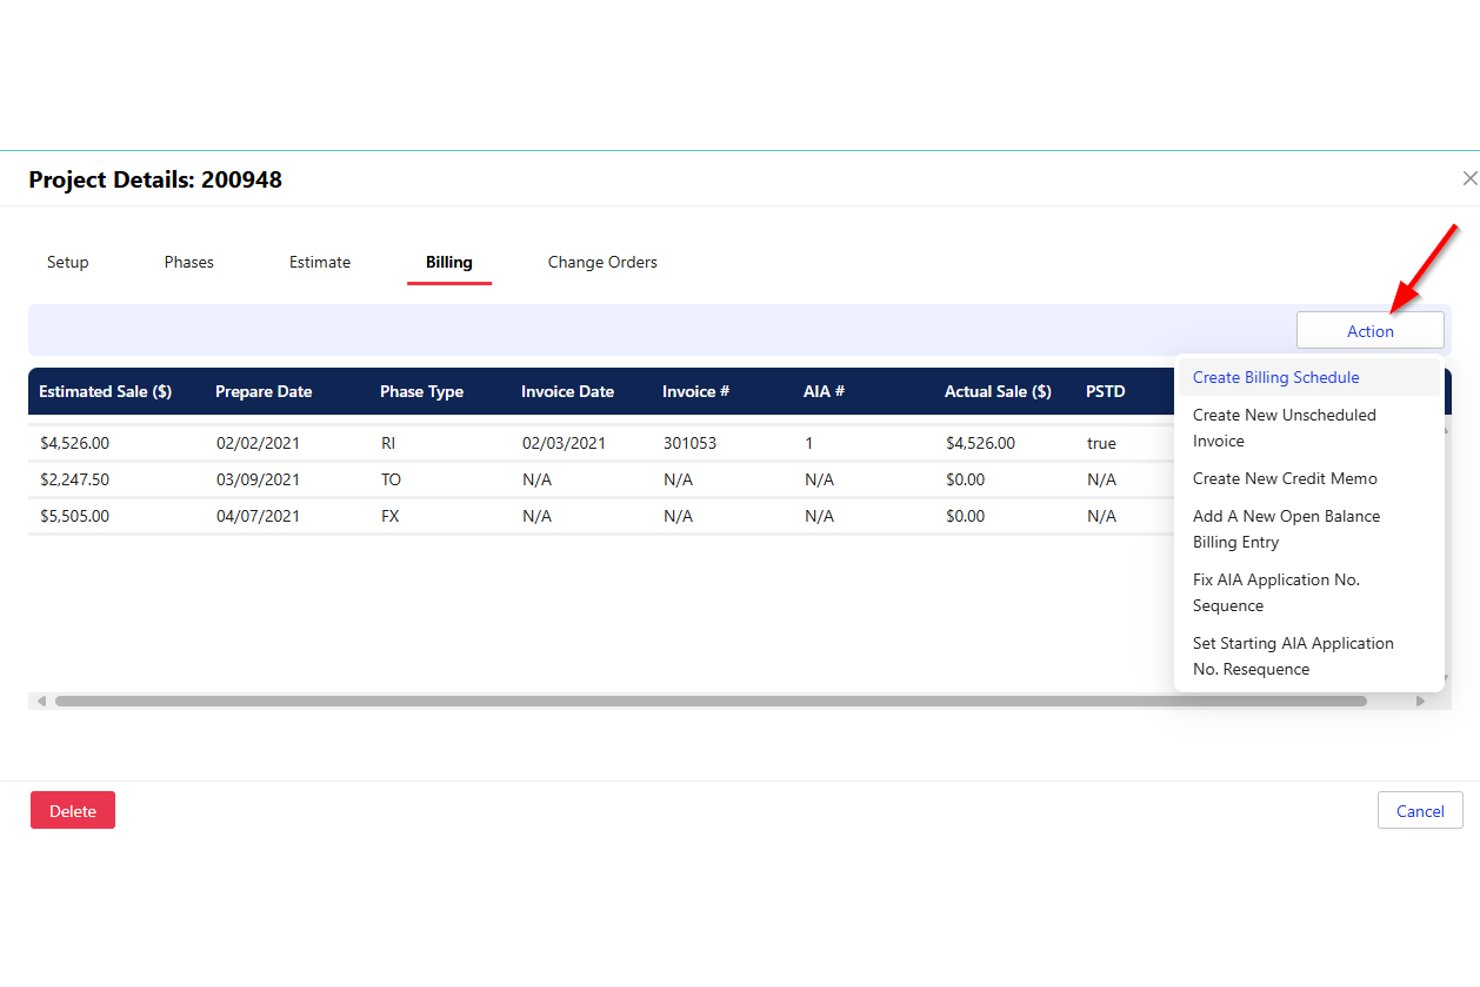Click phase type RI cell
The height and width of the screenshot is (987, 1480).
(388, 443)
